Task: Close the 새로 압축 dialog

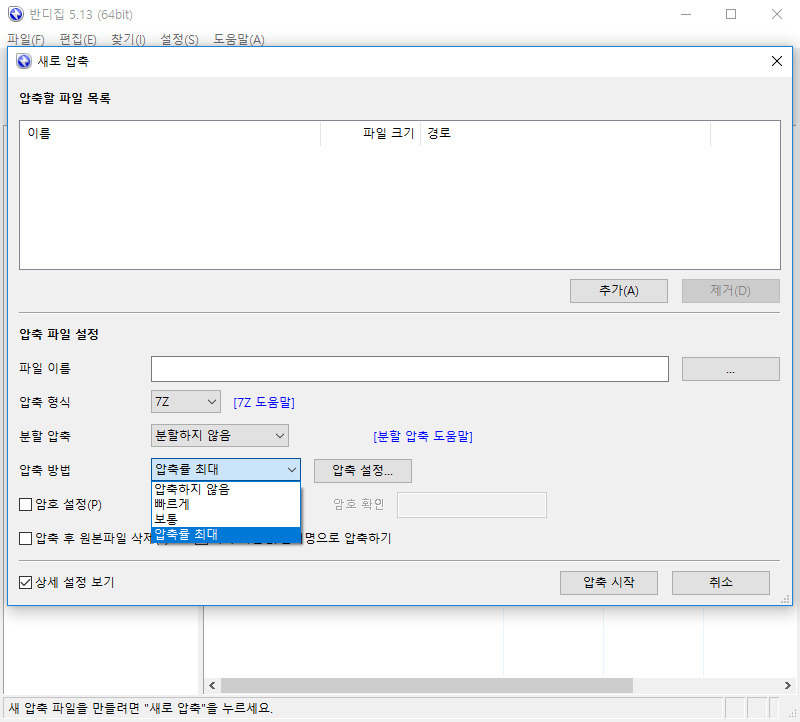Action: point(777,61)
